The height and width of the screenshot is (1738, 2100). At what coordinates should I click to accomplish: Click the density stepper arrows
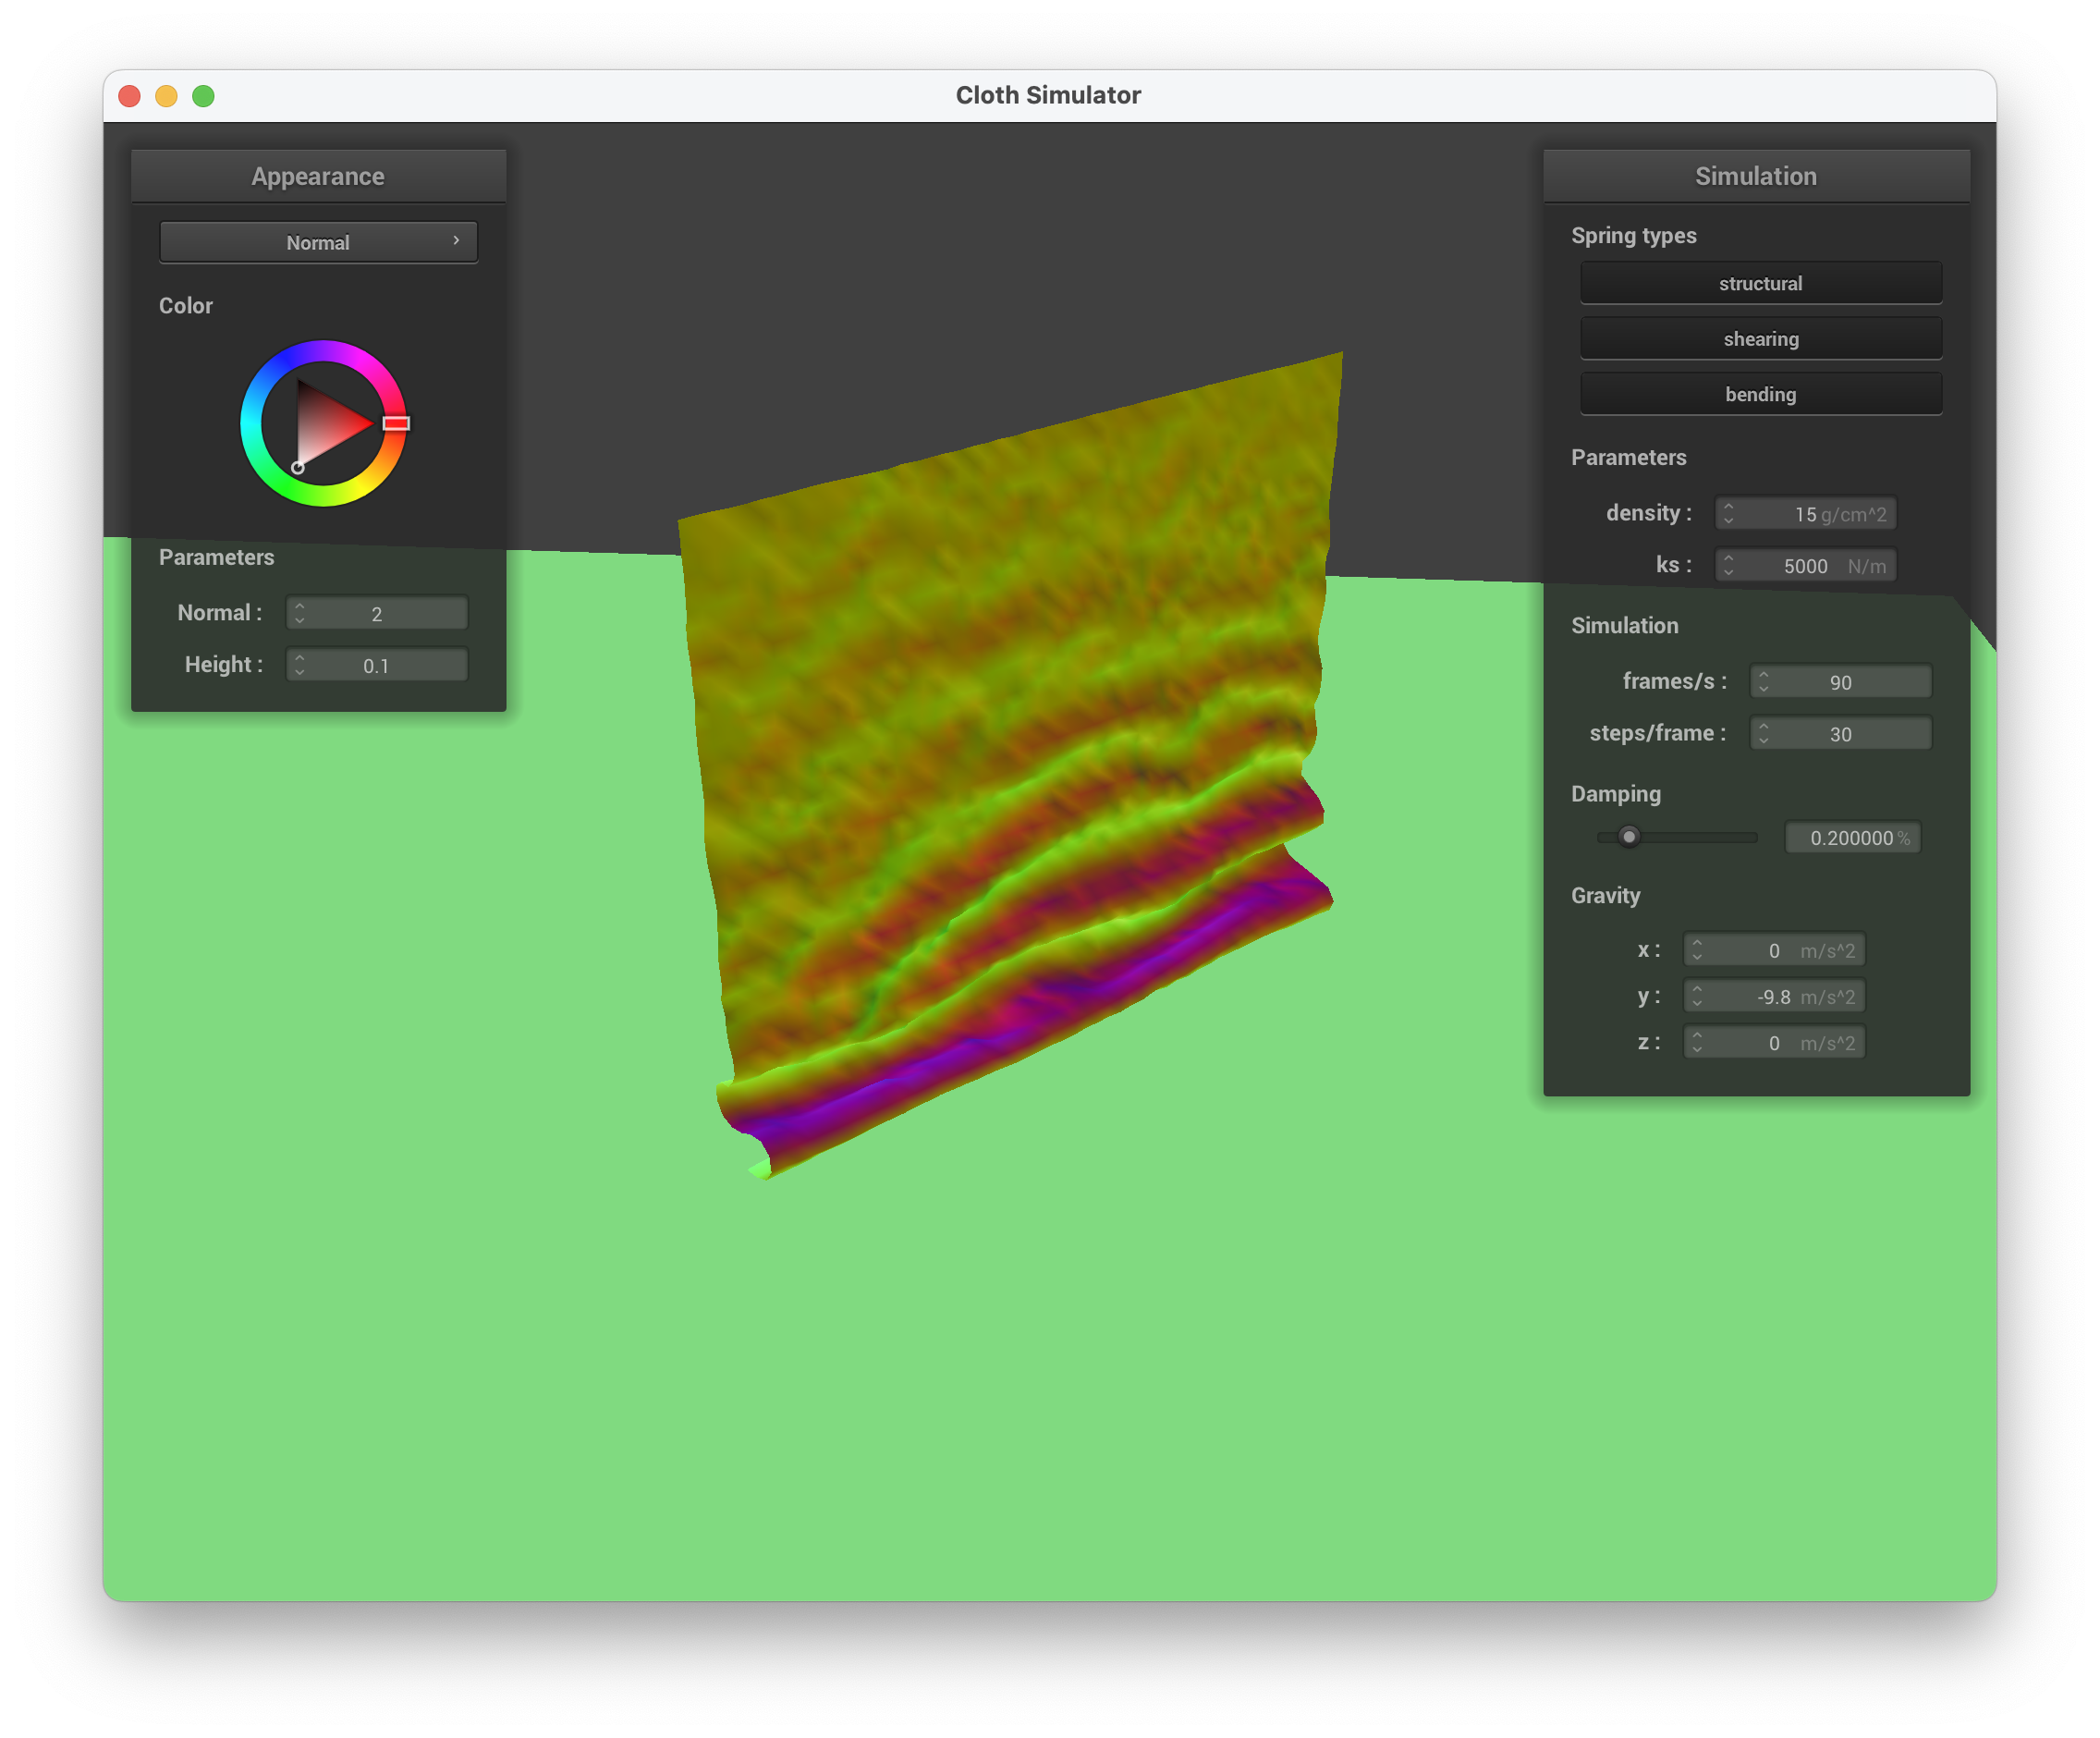tap(1728, 513)
